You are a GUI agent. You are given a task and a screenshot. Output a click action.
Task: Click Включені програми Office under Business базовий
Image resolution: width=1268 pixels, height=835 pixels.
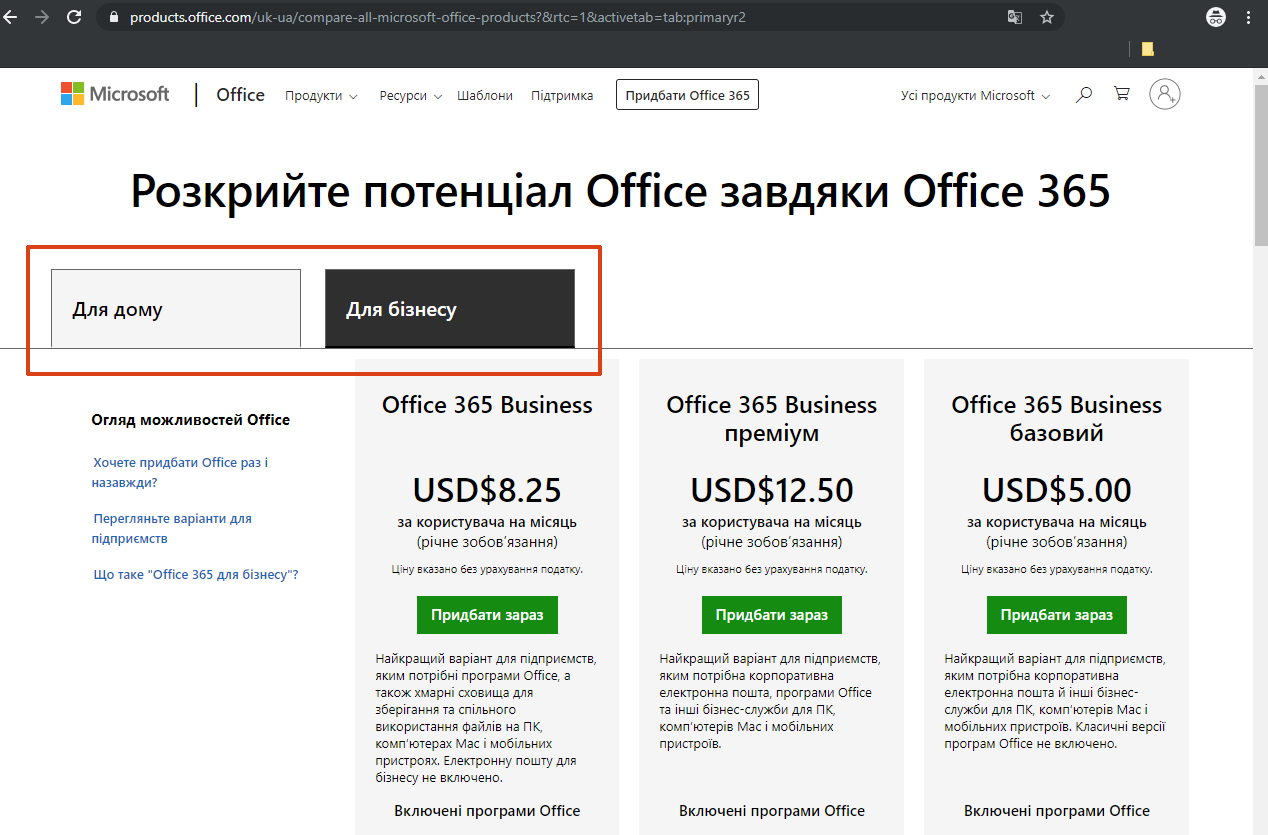click(x=1057, y=811)
